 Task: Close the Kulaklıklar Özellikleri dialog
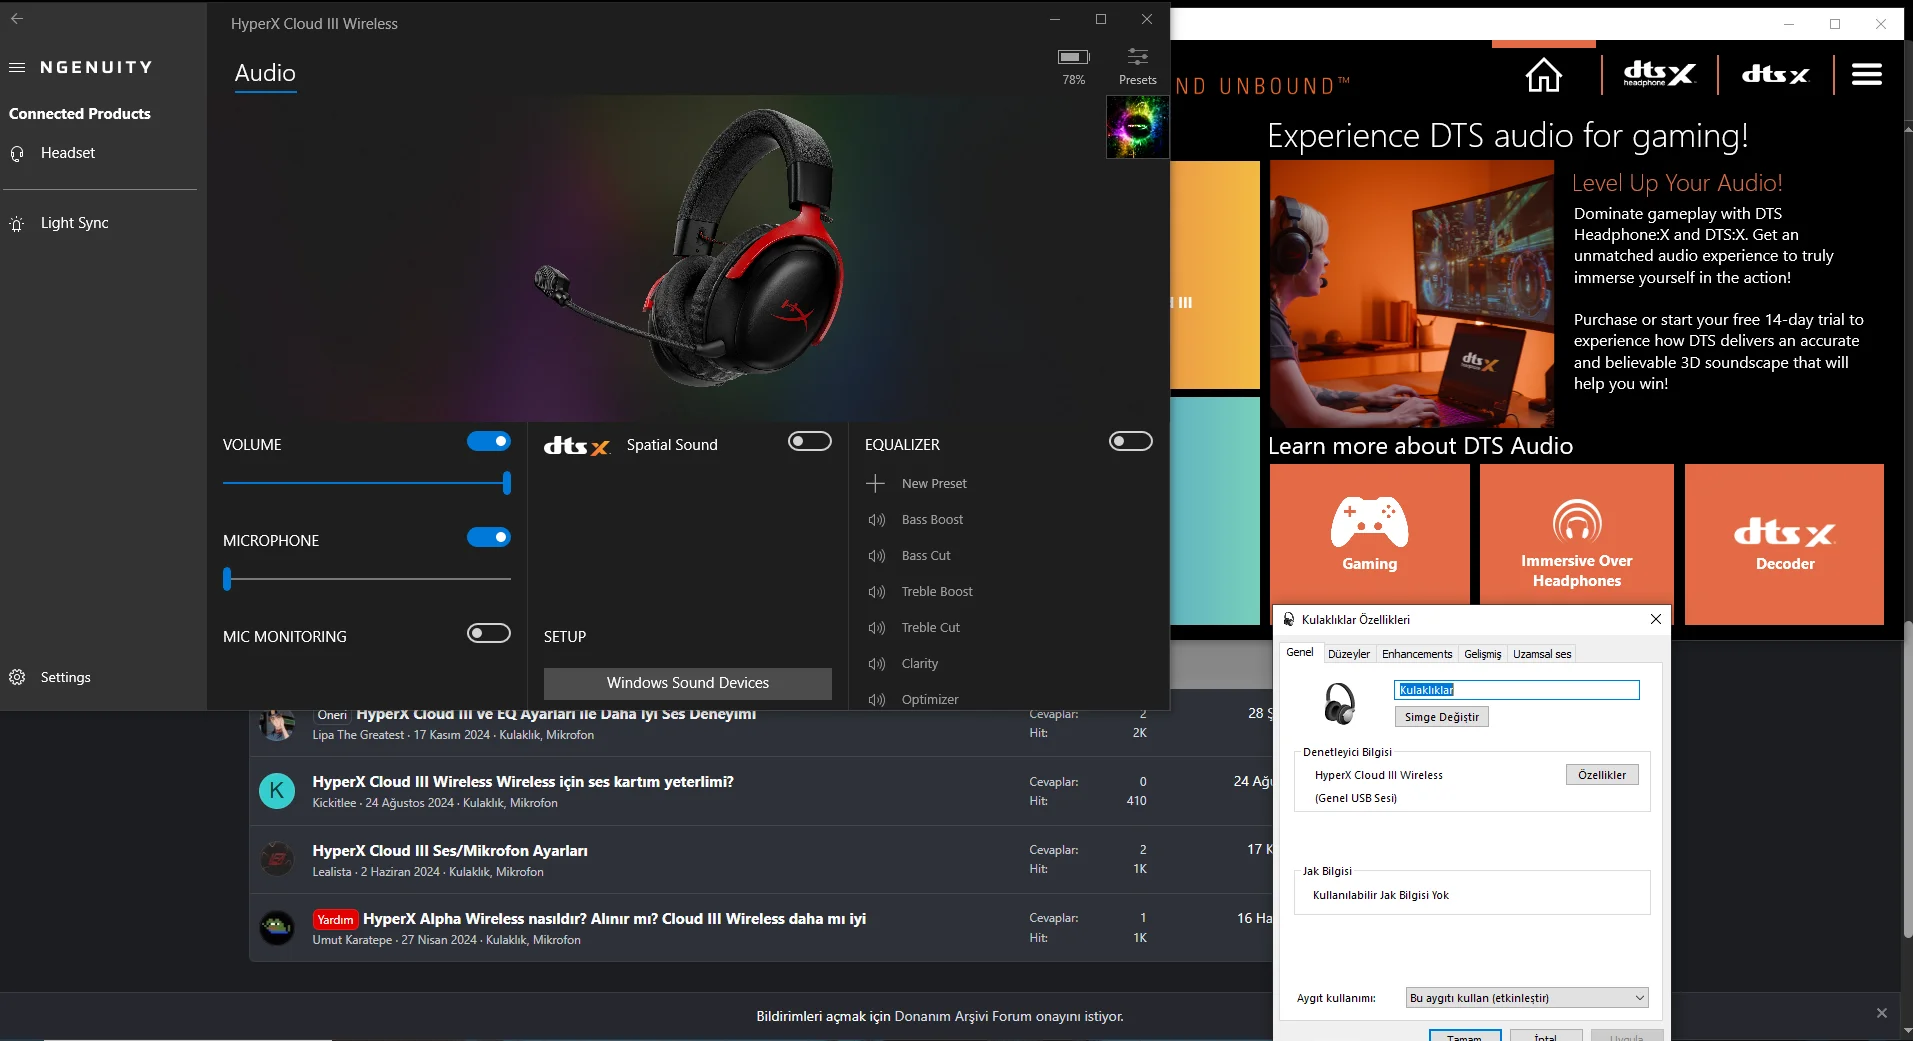click(1656, 619)
